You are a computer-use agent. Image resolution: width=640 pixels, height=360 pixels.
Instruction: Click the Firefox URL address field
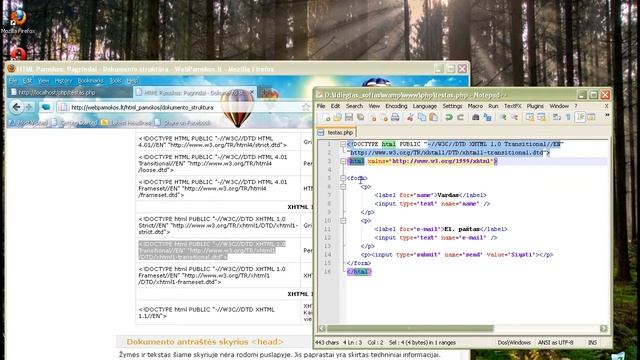click(184, 107)
